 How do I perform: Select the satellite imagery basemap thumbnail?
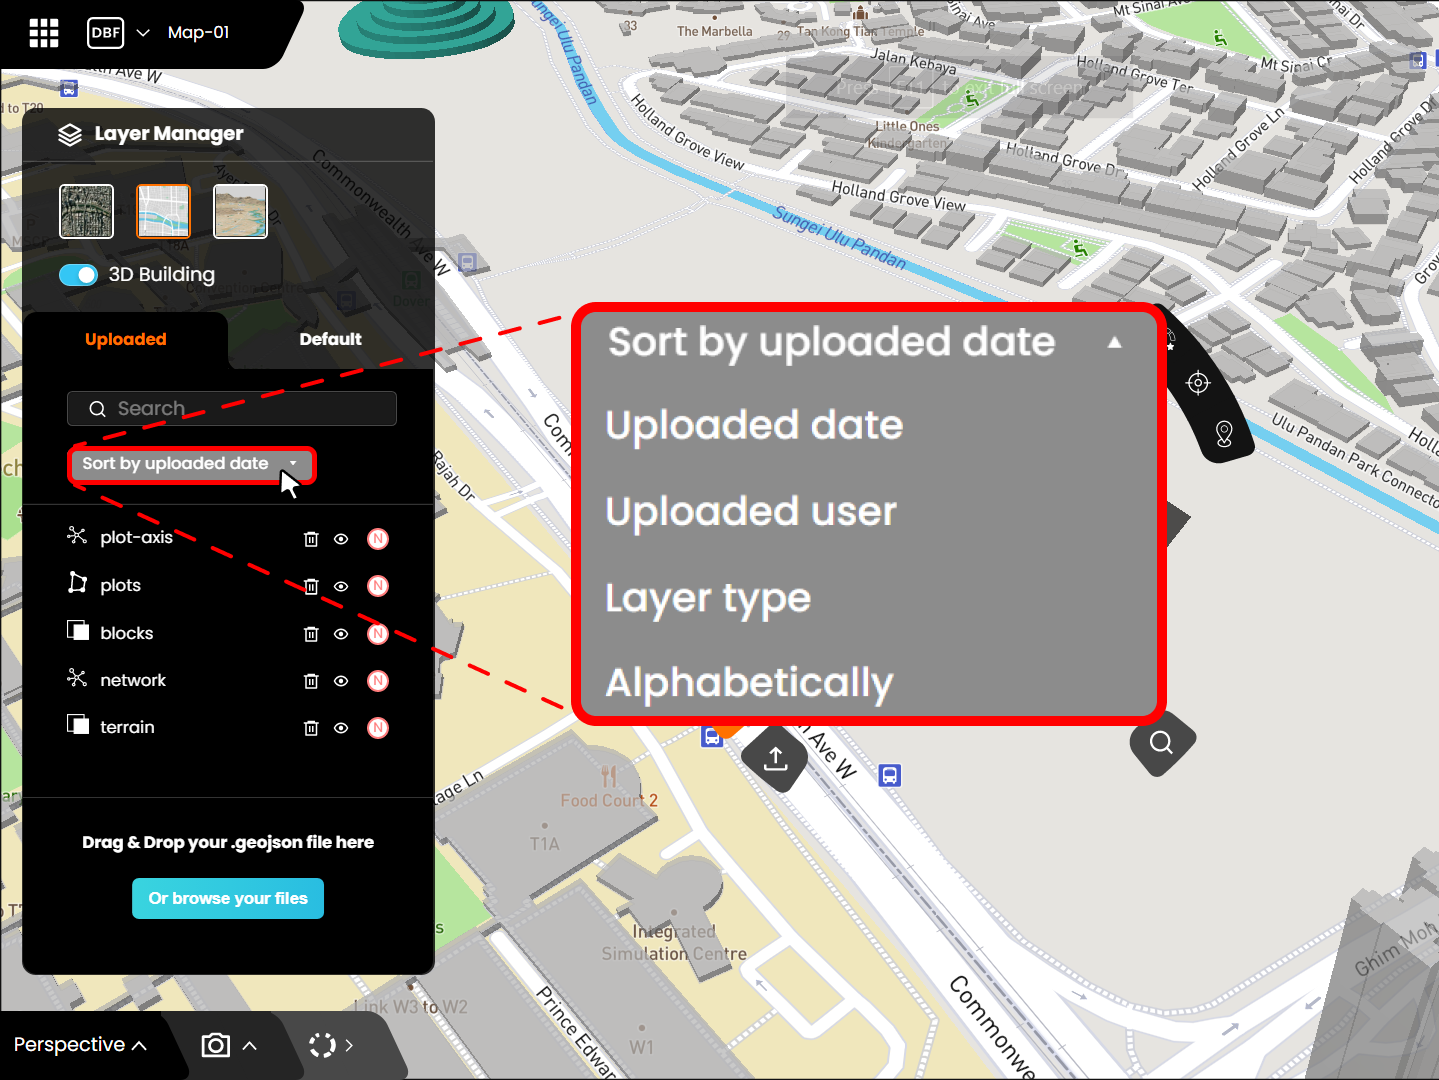click(87, 211)
